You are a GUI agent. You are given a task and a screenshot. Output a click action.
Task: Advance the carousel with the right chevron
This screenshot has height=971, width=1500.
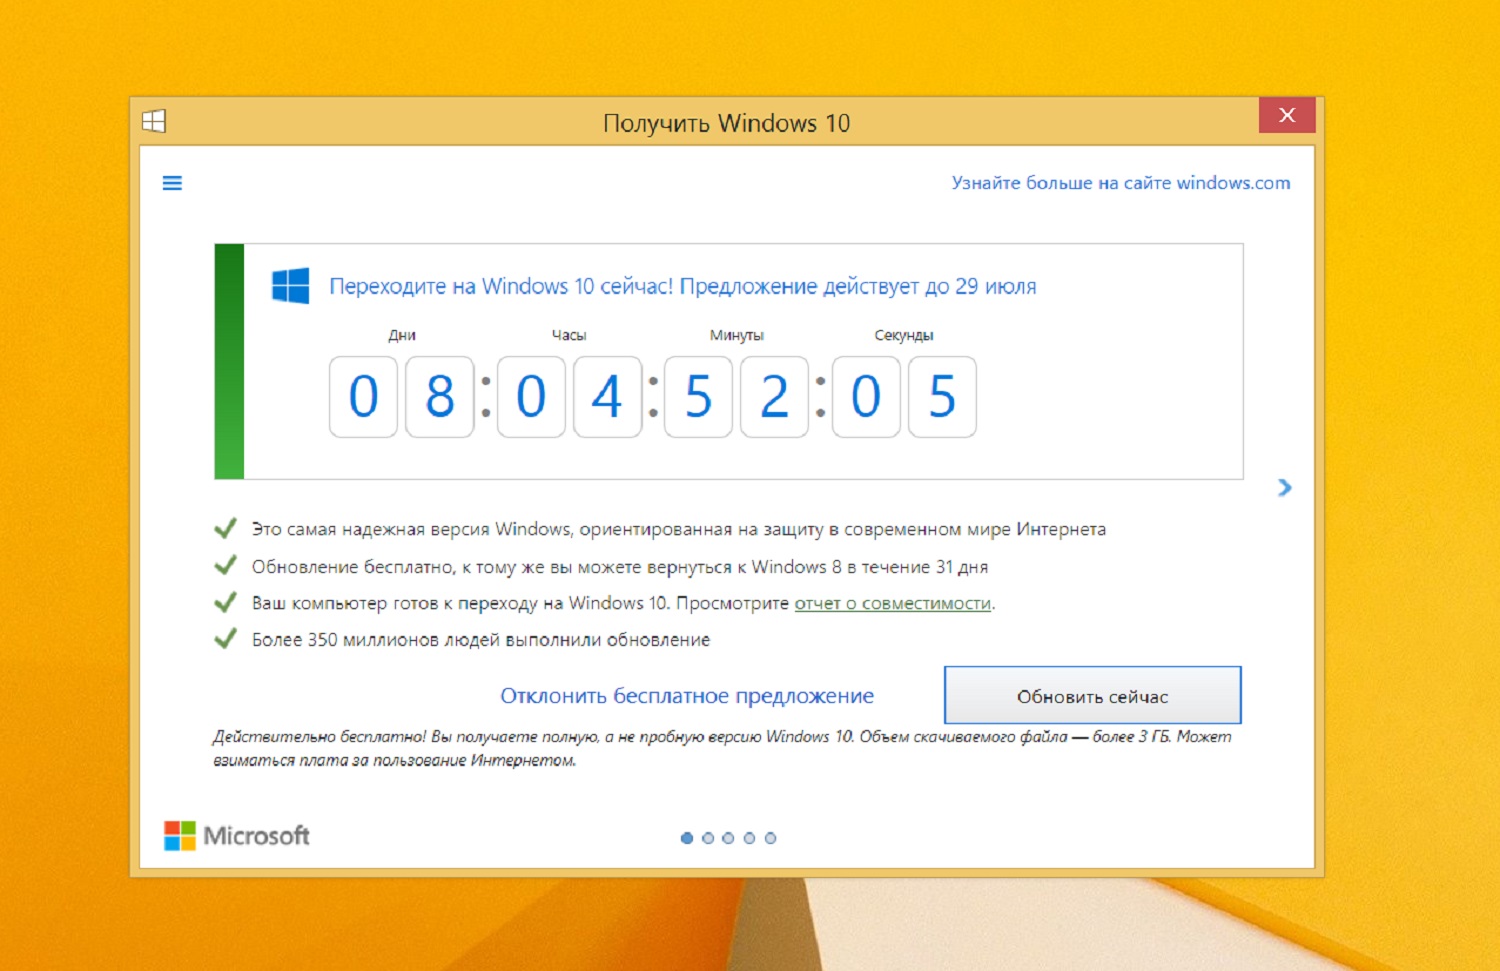[1285, 489]
